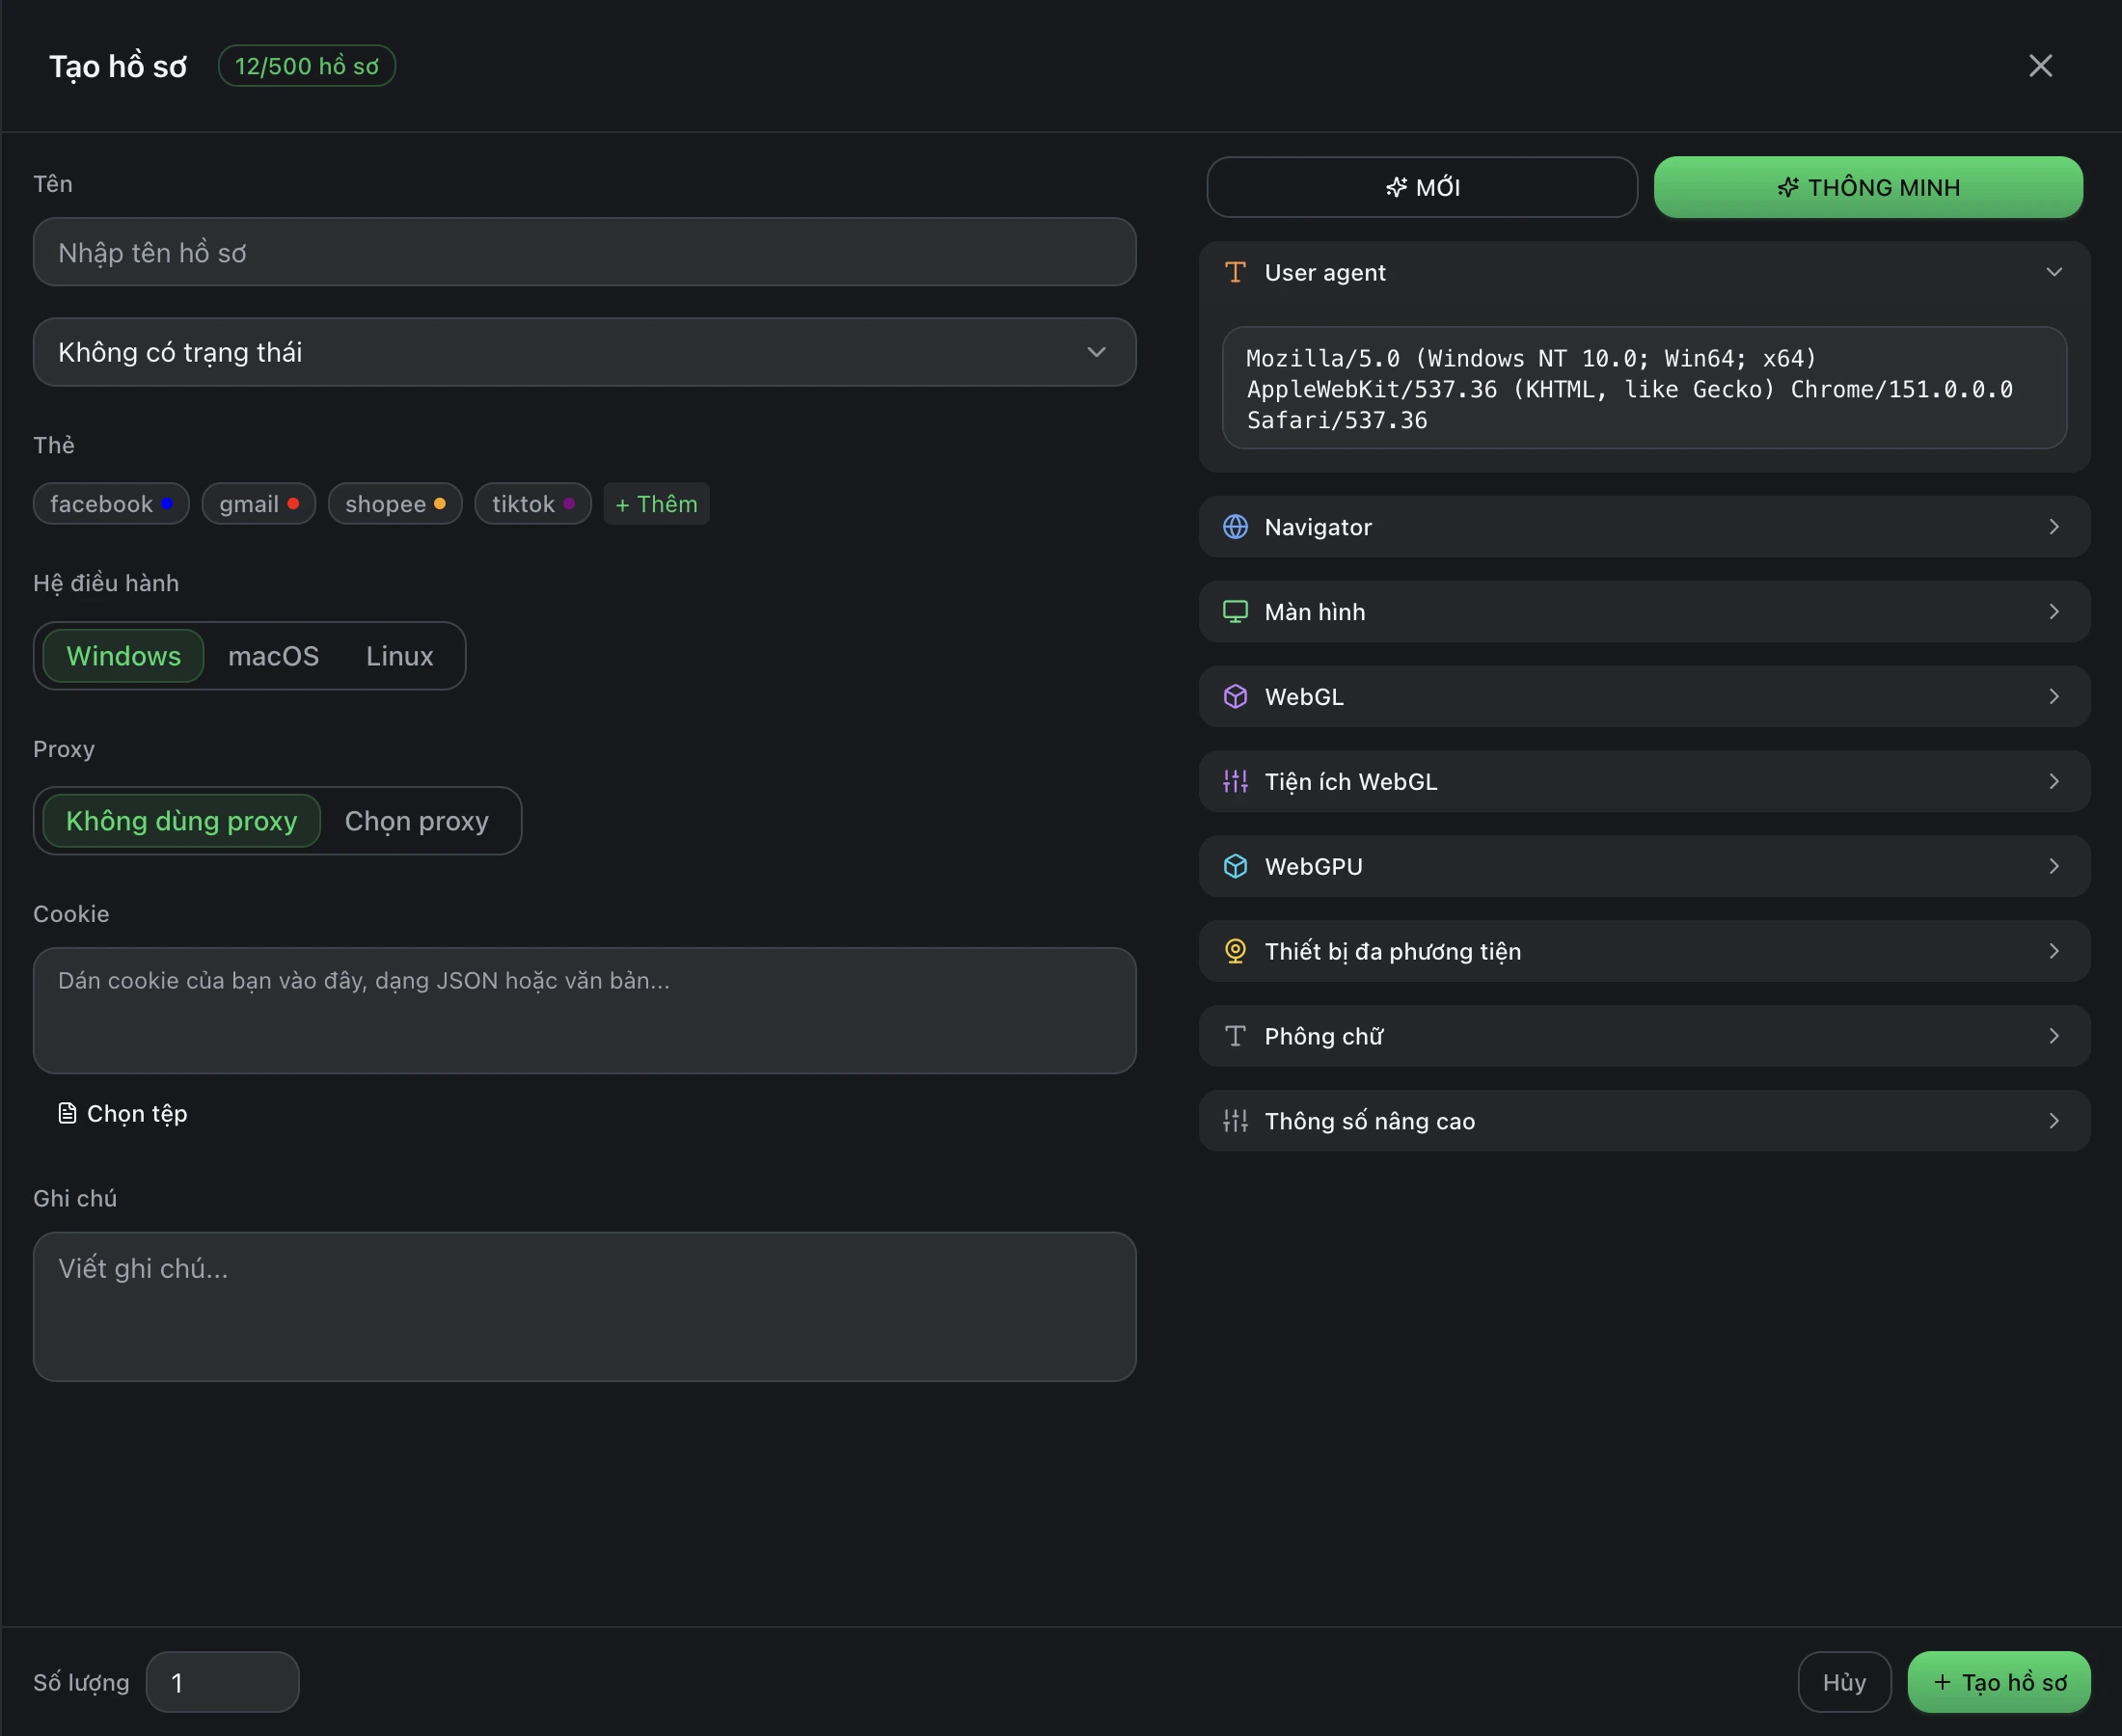Click Chọn tệp to upload cookie file

point(123,1114)
